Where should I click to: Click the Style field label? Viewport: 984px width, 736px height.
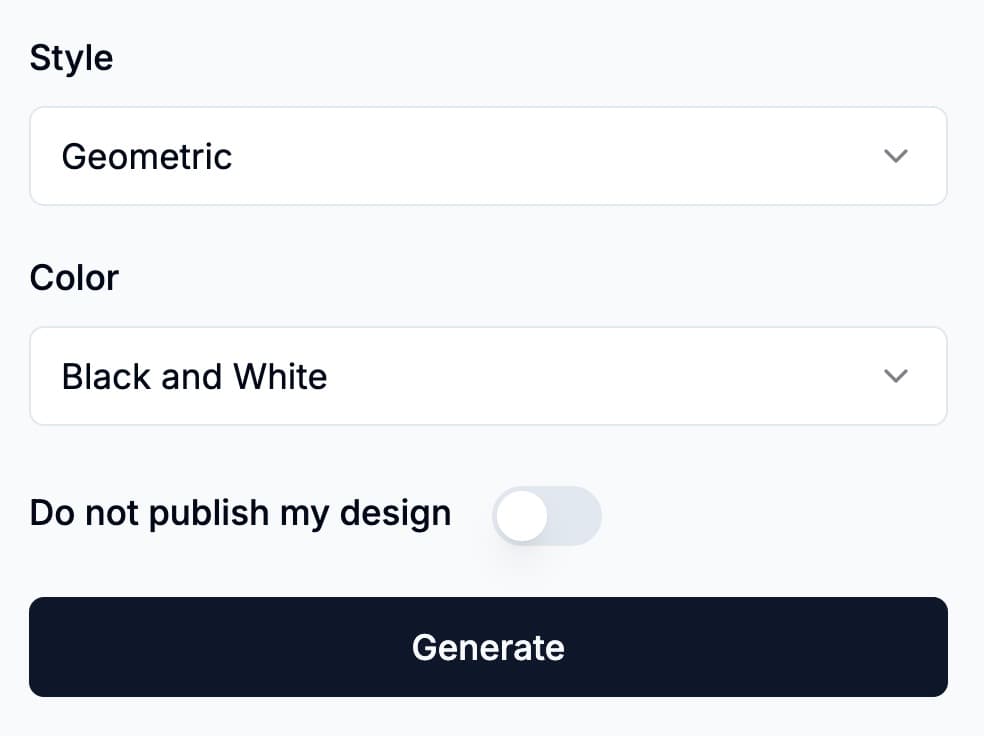click(x=71, y=57)
